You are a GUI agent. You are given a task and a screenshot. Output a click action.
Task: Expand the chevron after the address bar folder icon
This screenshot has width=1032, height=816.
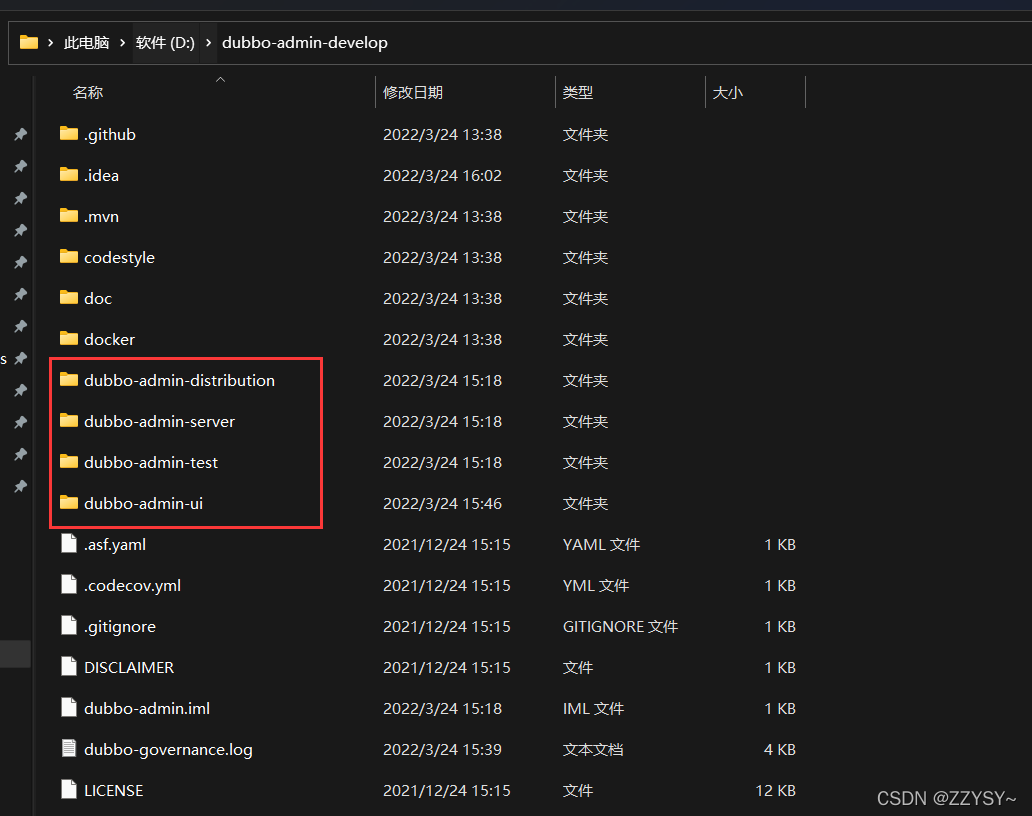[x=51, y=43]
